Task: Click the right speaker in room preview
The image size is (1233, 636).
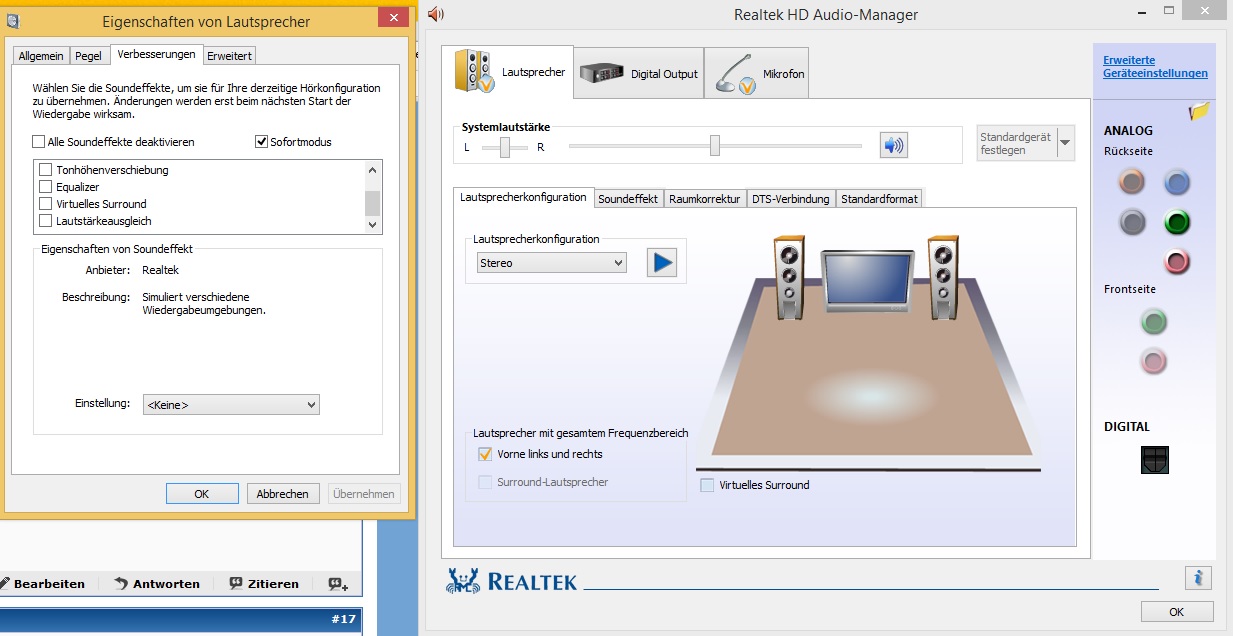Action: point(943,277)
